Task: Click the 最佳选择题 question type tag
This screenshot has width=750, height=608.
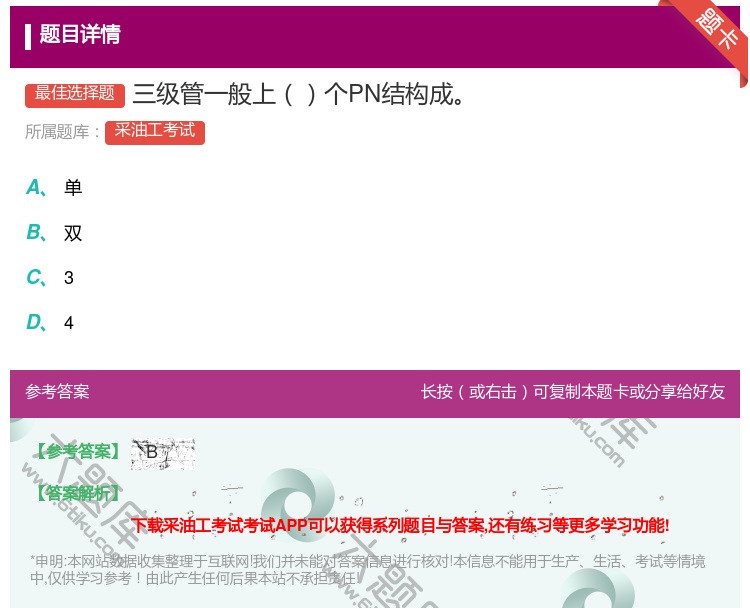Action: (75, 95)
